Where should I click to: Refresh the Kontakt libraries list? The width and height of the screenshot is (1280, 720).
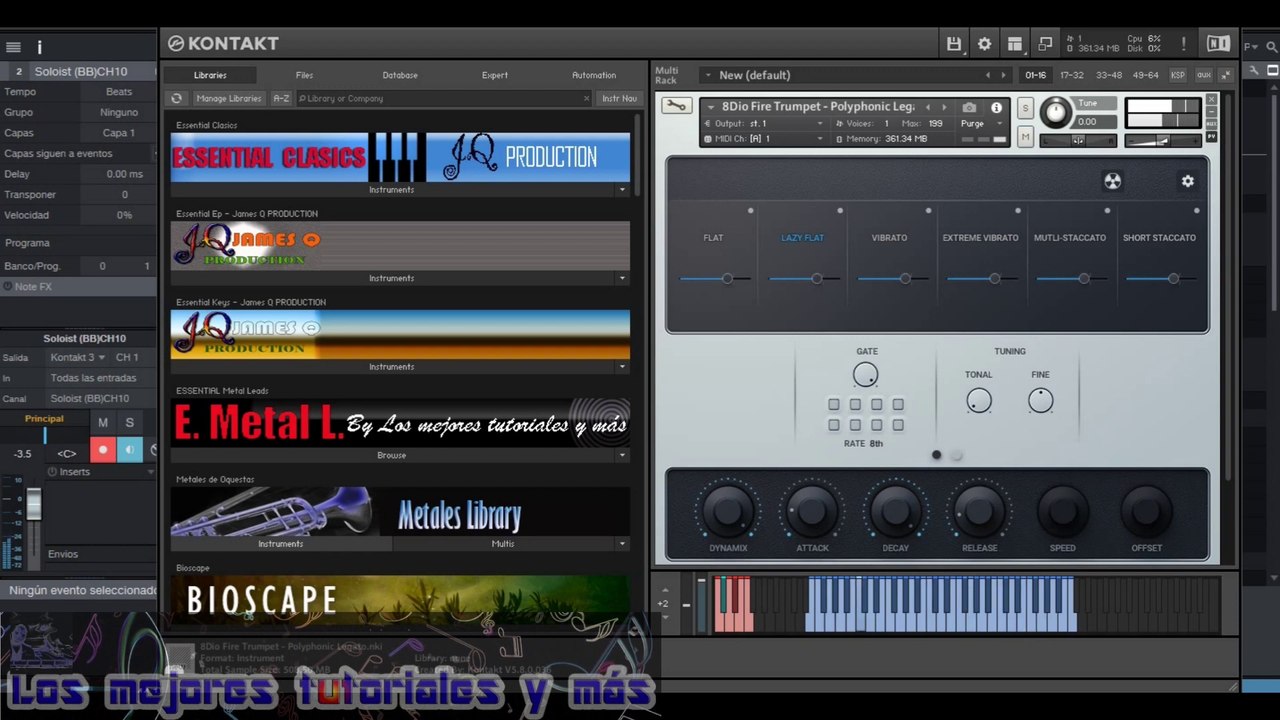coord(177,98)
